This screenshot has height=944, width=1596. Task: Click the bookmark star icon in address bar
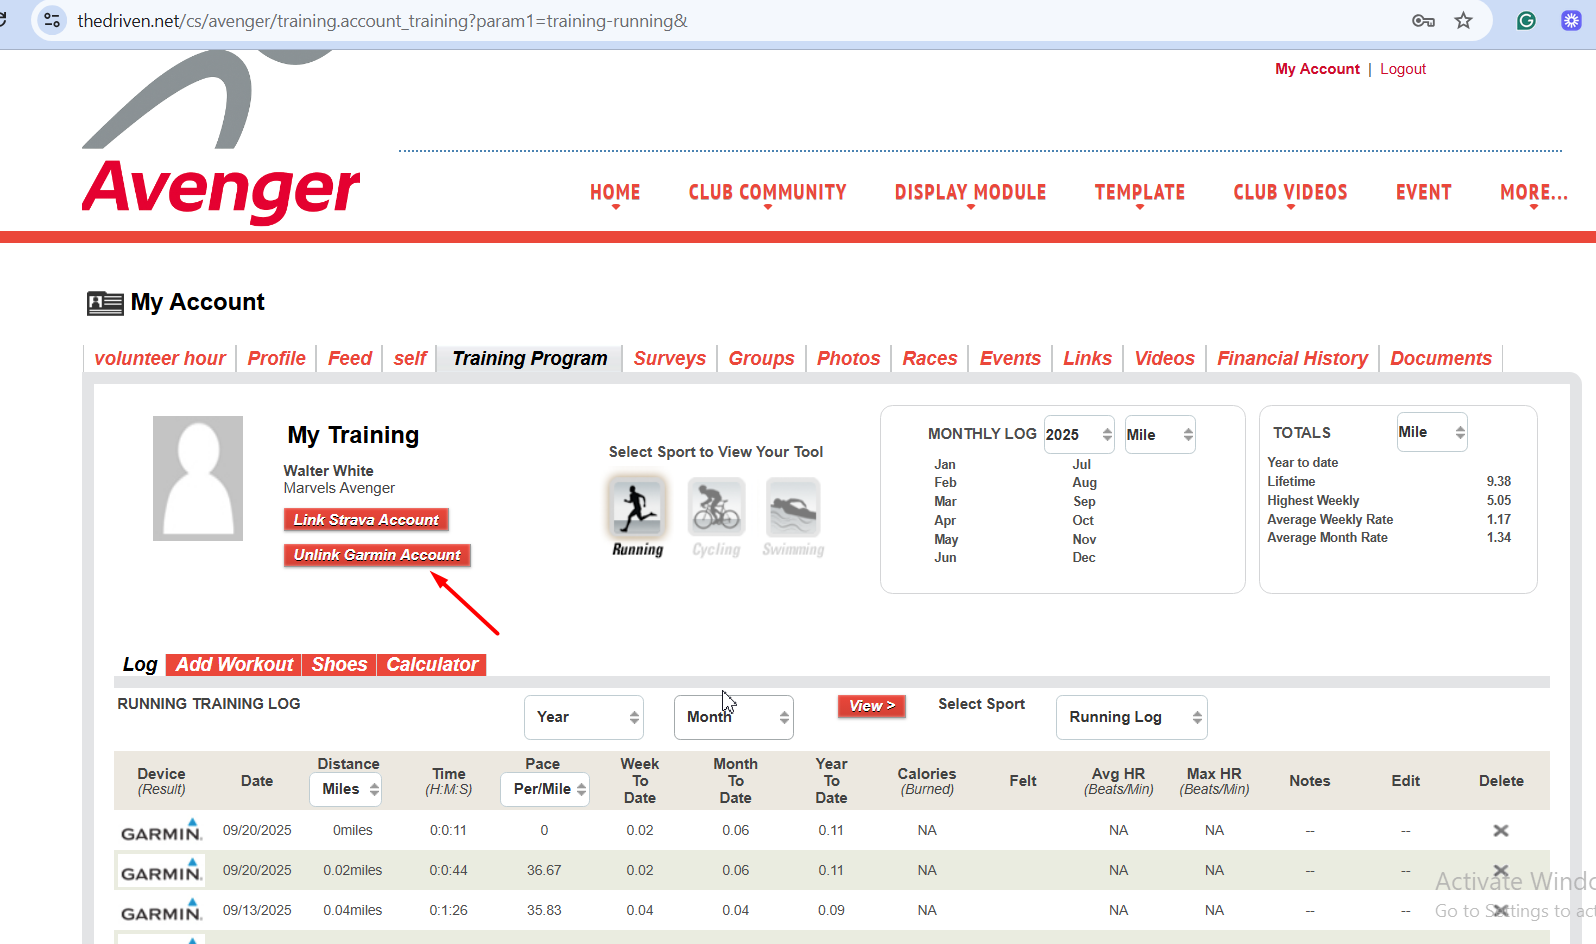click(x=1463, y=21)
